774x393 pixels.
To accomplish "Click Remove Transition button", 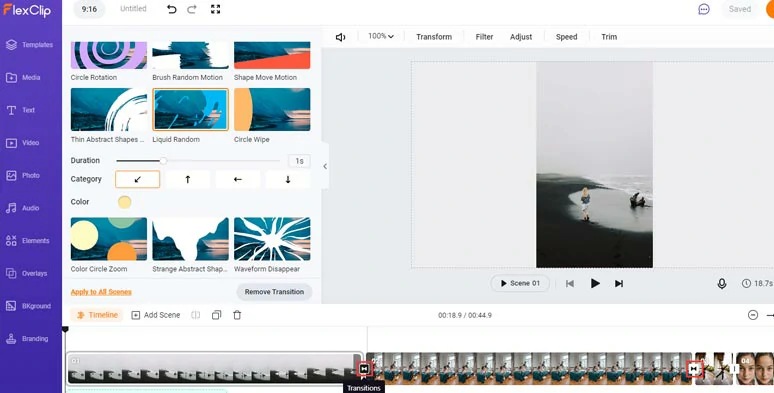I will [274, 292].
